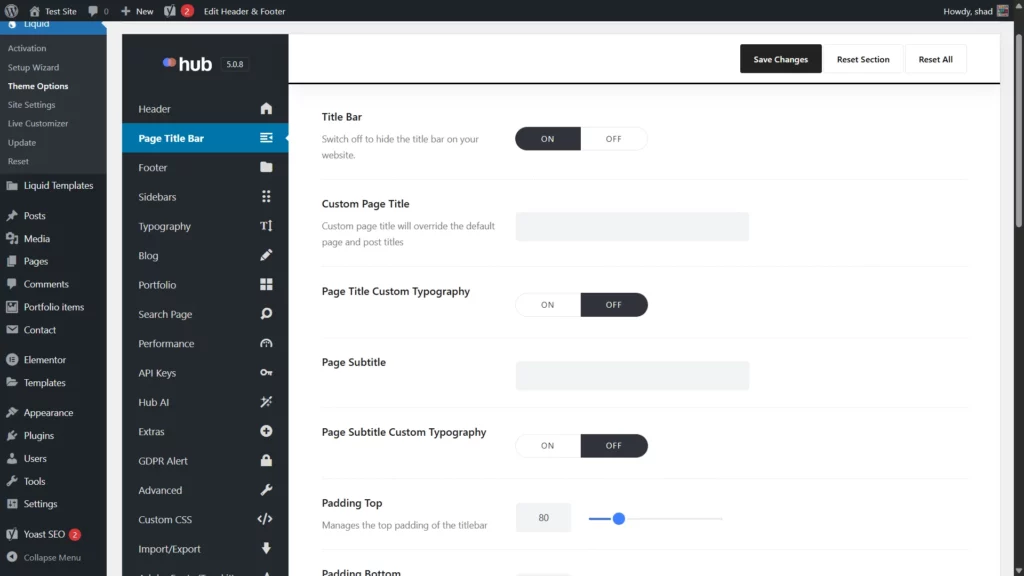Turn ON Page Subtitle Custom Typography
The image size is (1024, 576).
tap(548, 446)
